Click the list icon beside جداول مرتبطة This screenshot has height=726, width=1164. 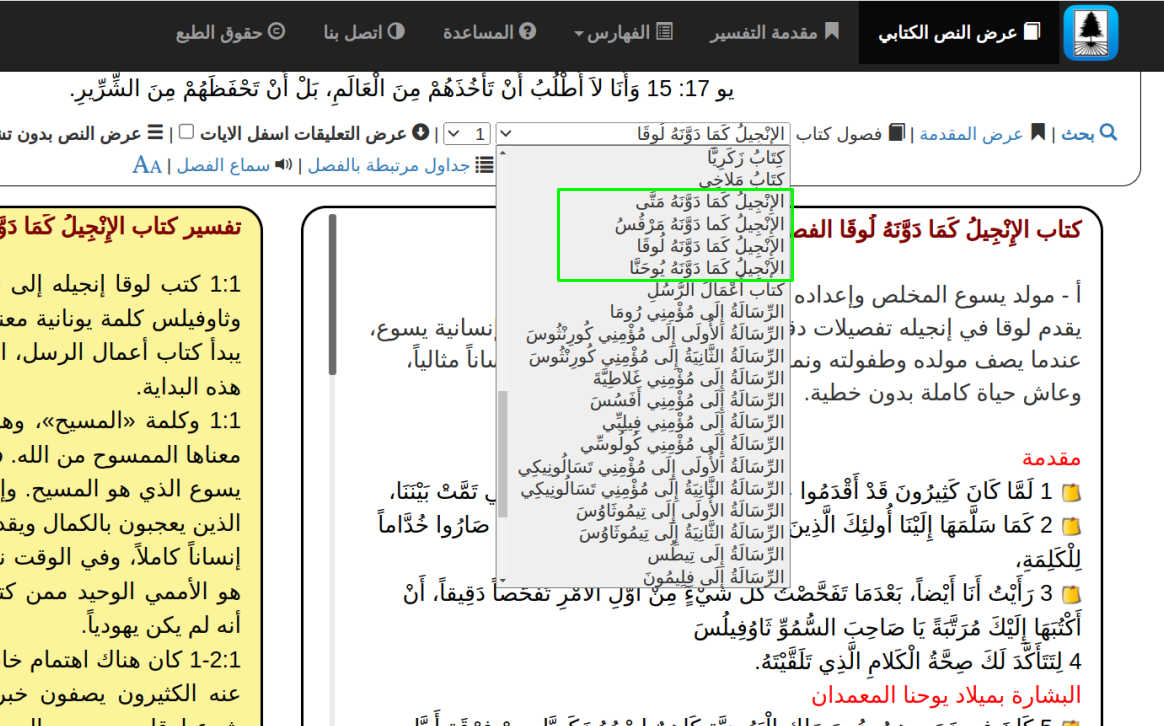pos(484,165)
